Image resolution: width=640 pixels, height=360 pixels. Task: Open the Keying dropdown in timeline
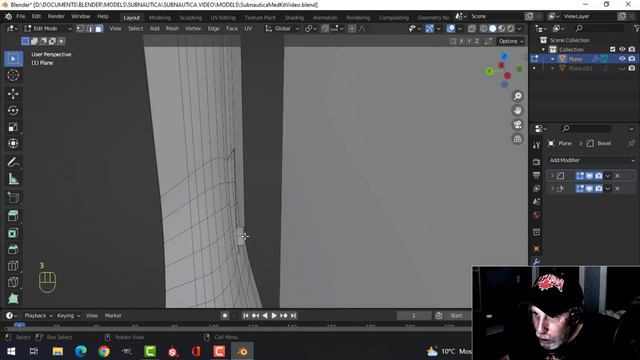click(68, 316)
